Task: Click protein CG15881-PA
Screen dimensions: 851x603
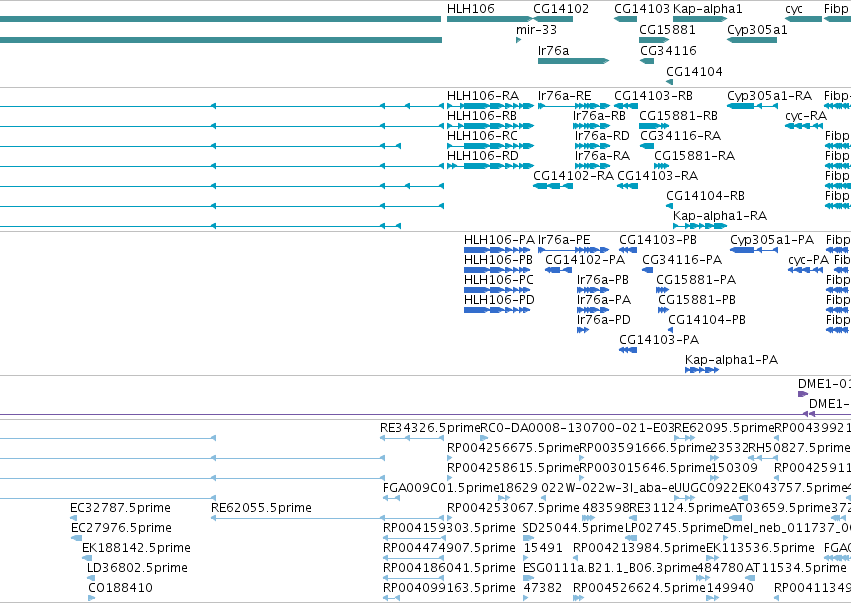Action: (696, 280)
